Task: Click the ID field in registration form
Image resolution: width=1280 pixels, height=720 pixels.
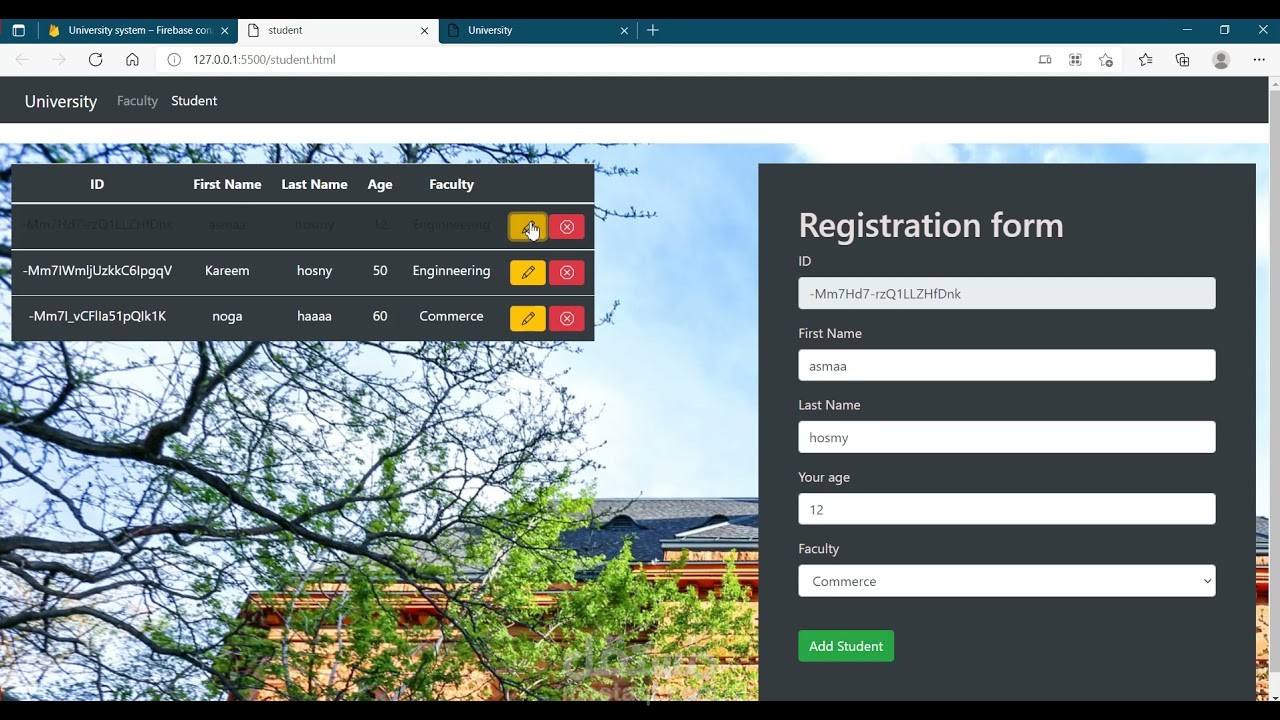Action: coord(1007,294)
